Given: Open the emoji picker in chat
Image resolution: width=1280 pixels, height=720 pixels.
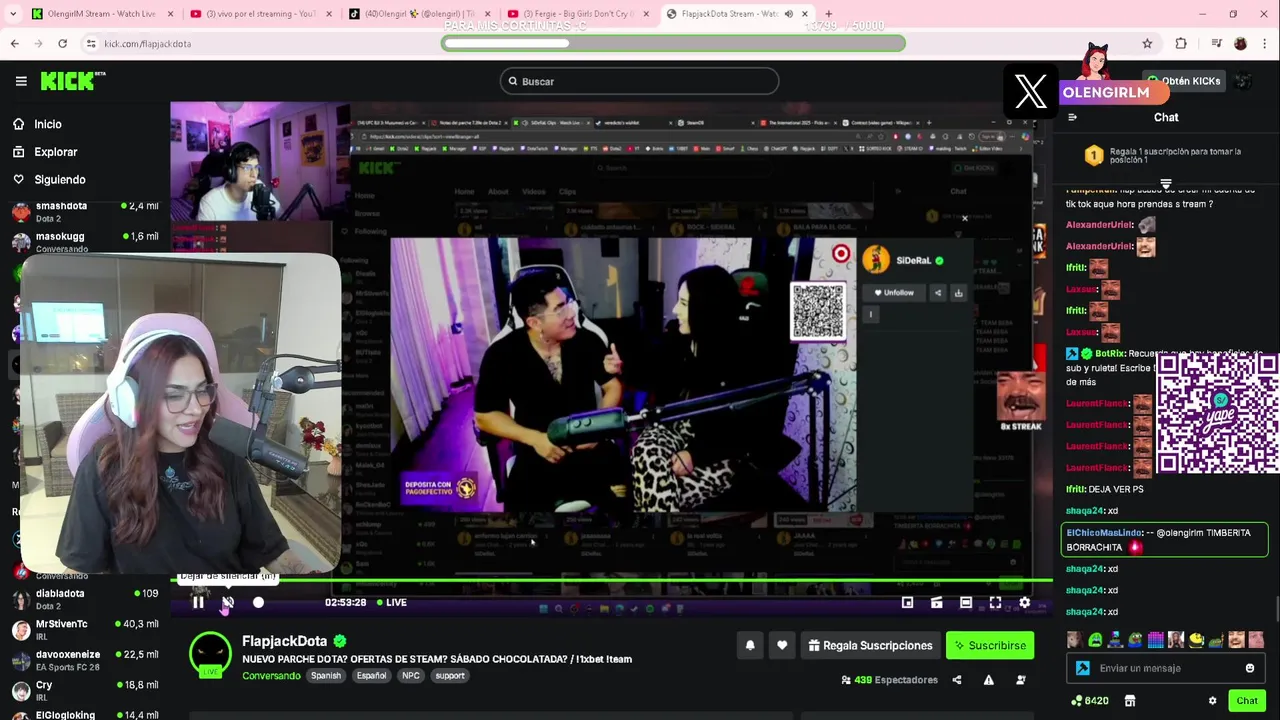Looking at the screenshot, I should click(1250, 668).
